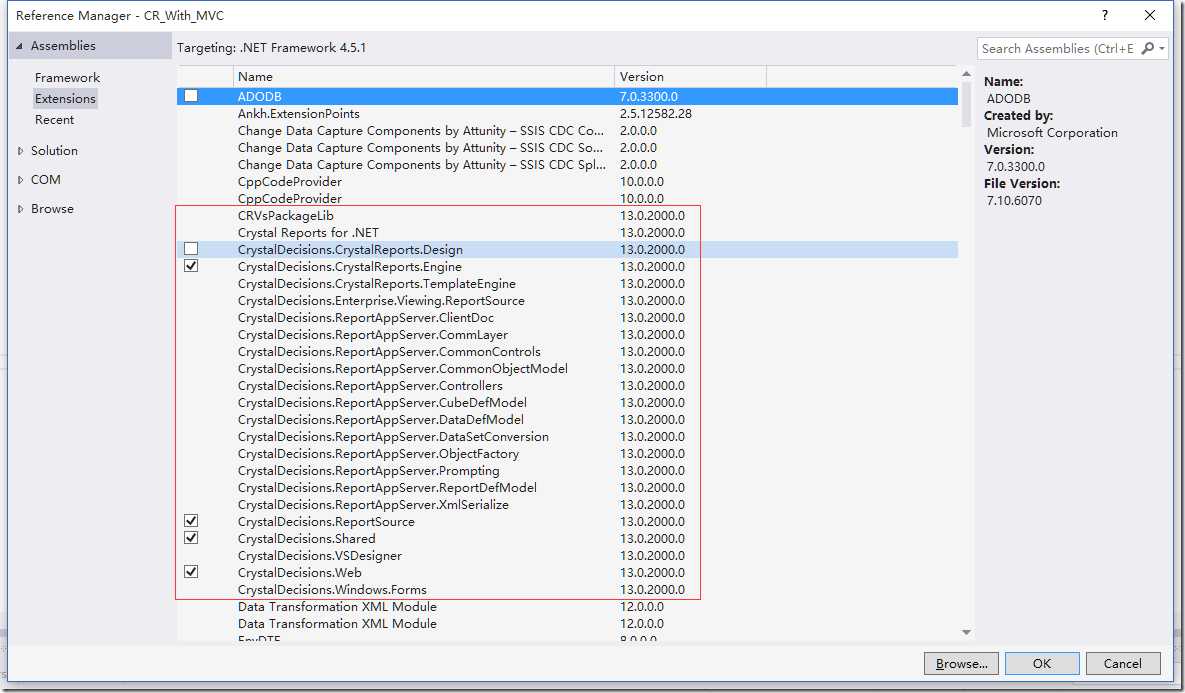Screen dimensions: 1185x693
Task: Open the help question mark button
Action: [1105, 15]
